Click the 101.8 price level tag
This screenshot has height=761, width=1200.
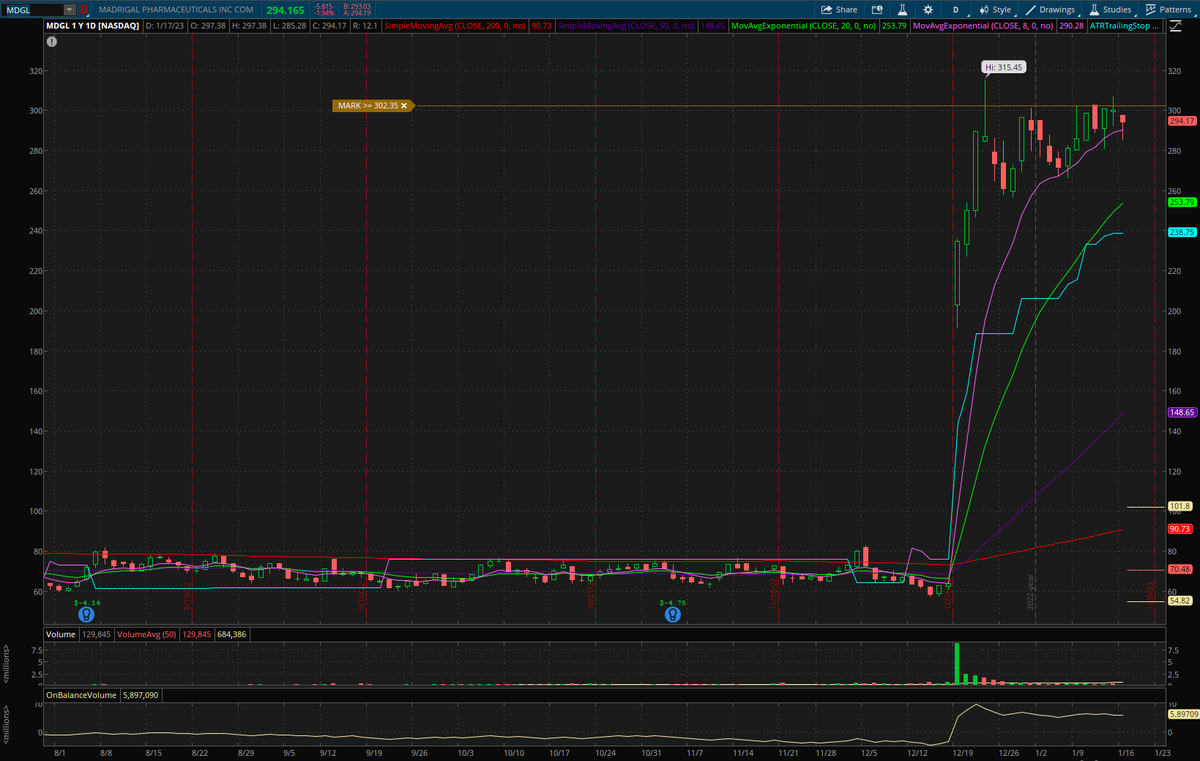pos(1180,507)
